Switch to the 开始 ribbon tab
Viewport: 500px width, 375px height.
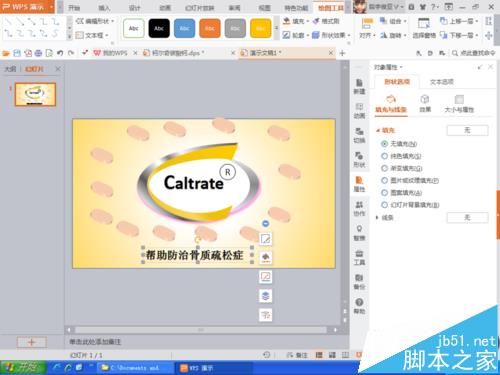pos(74,8)
